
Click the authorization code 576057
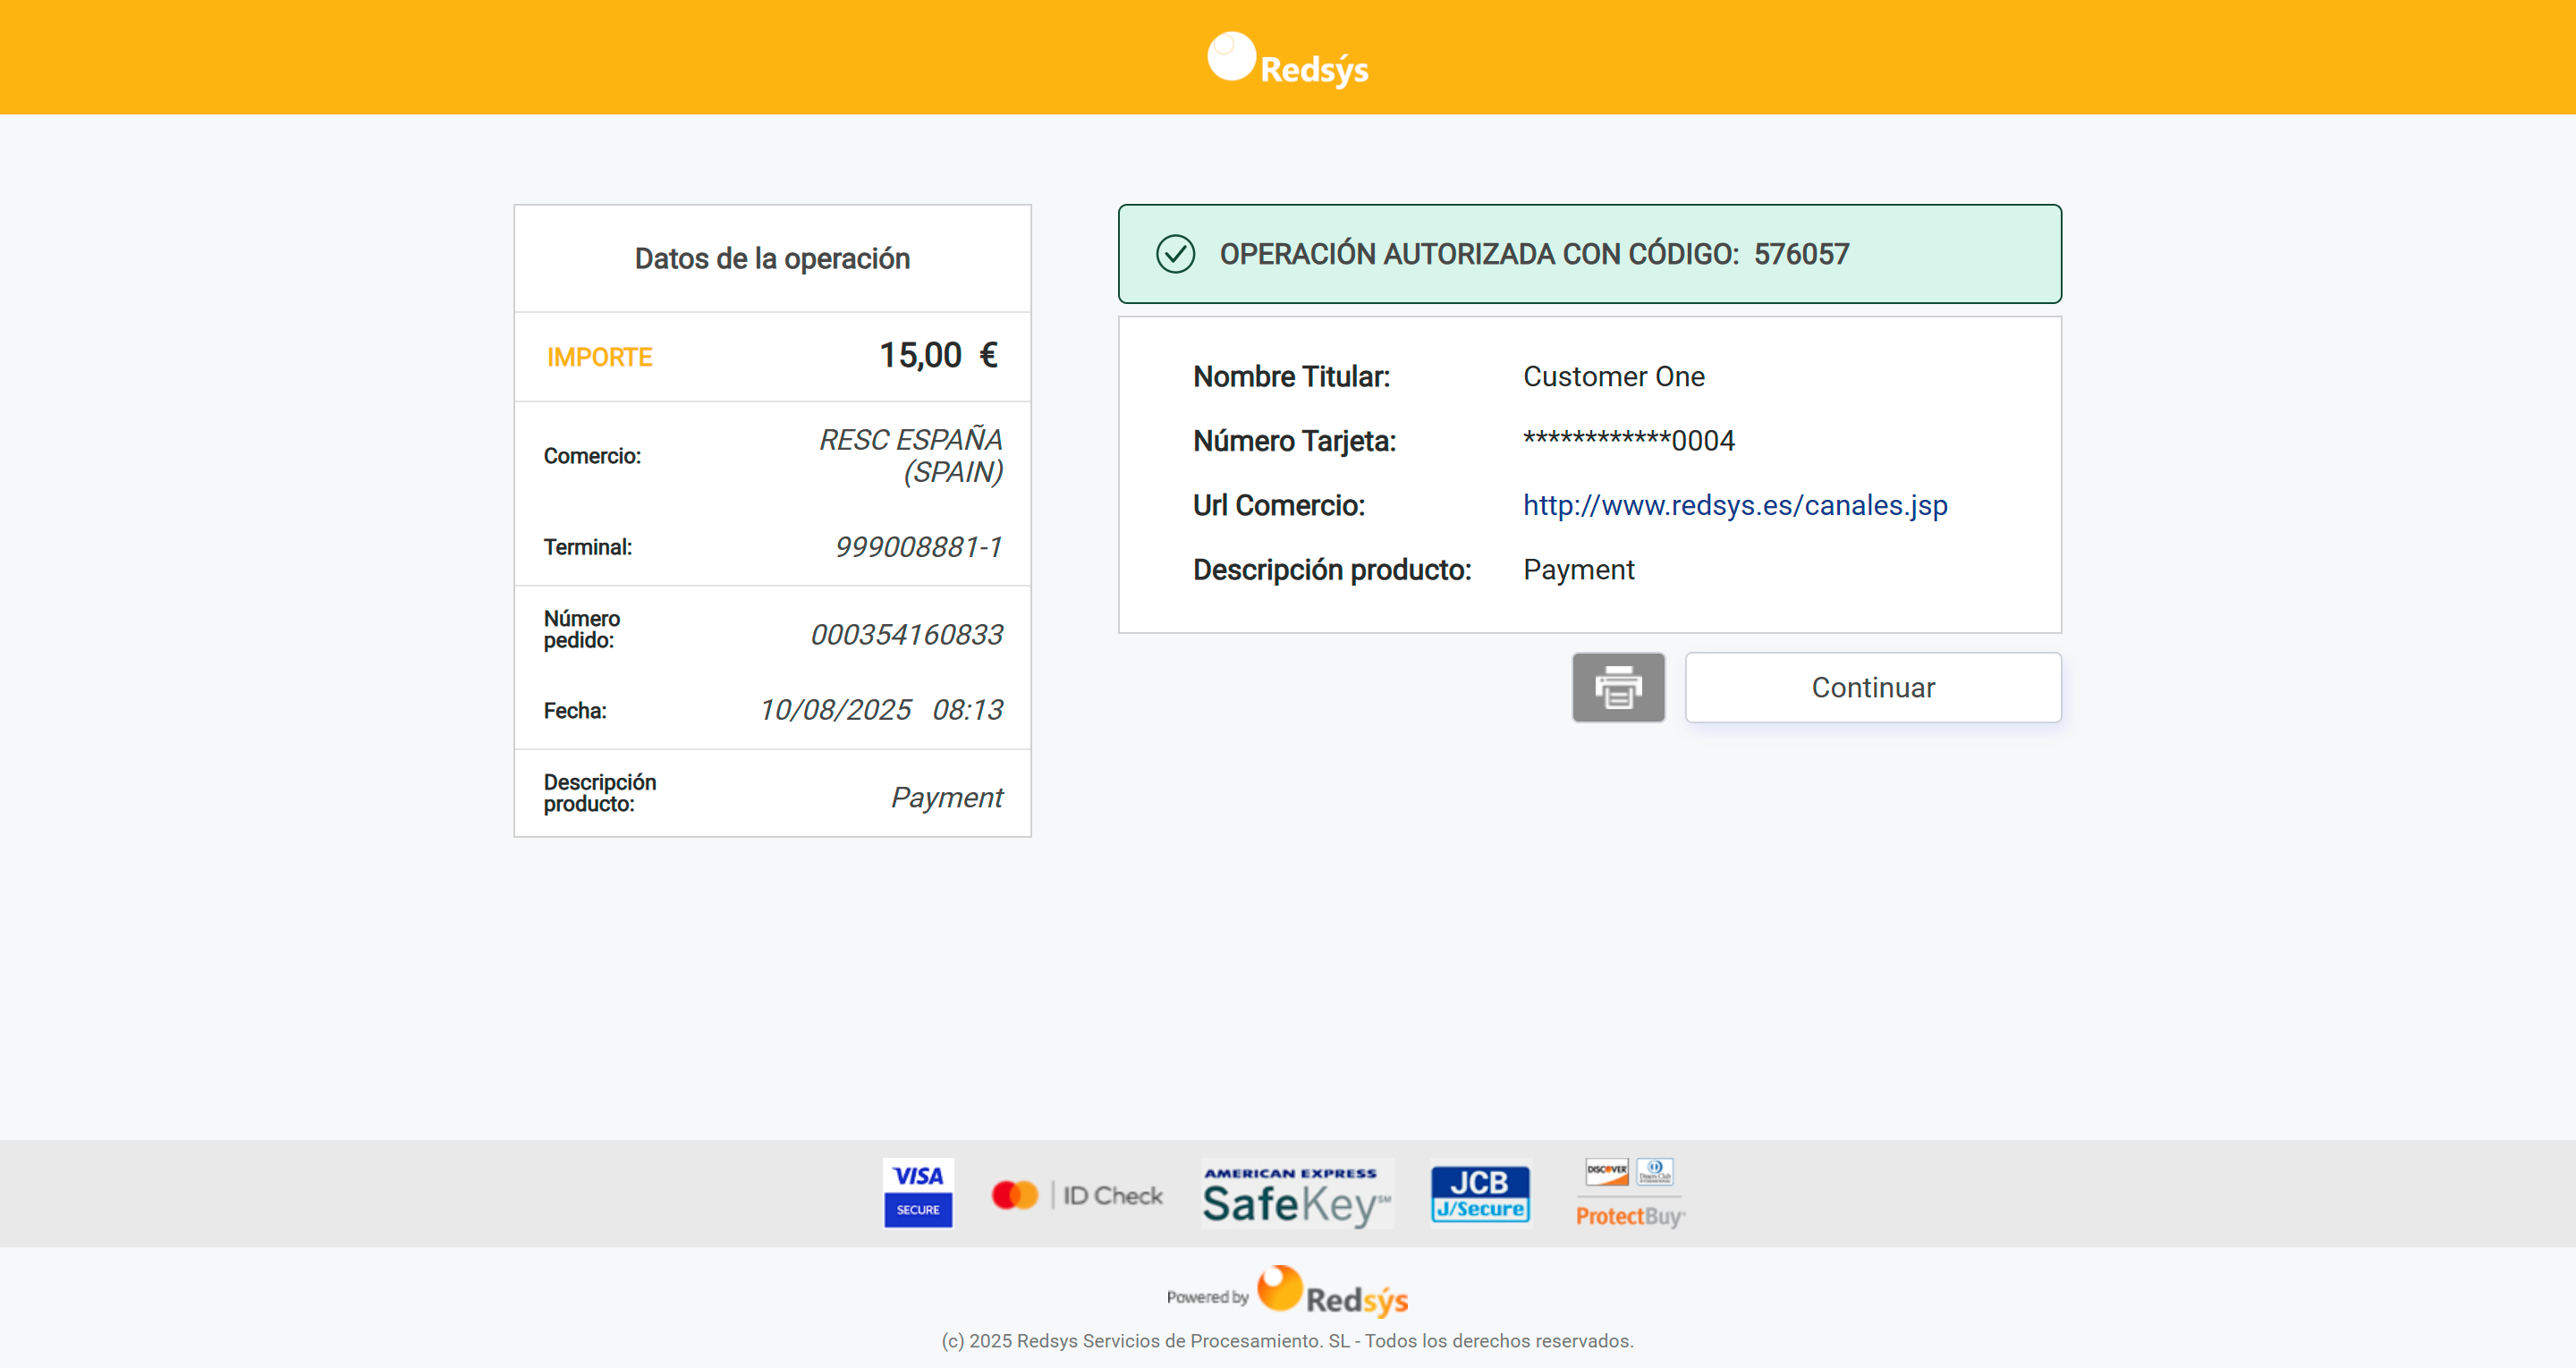1801,254
